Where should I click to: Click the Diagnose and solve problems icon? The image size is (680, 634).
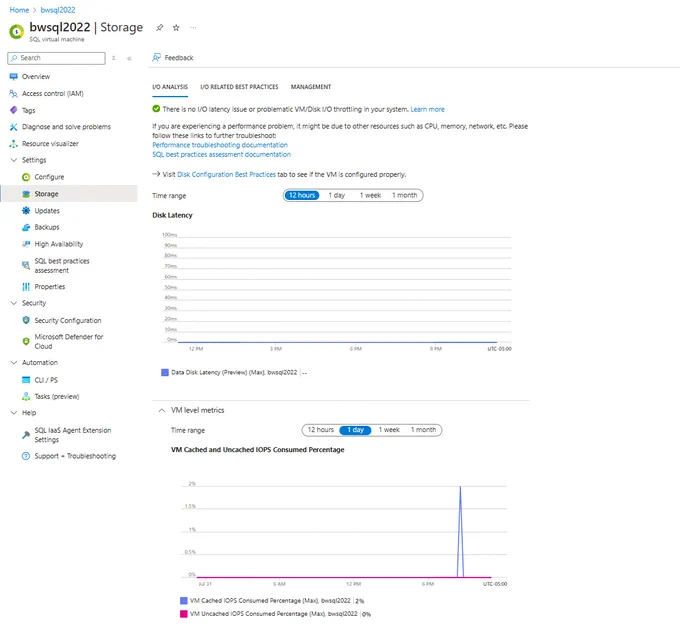tap(13, 127)
